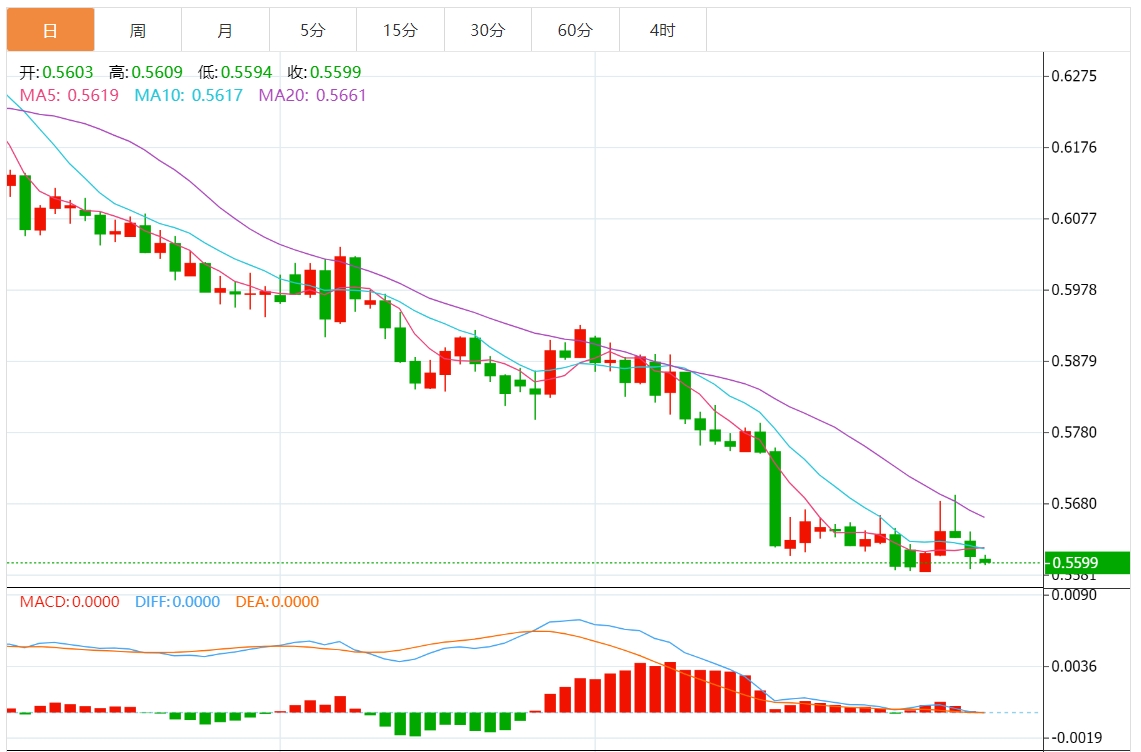Open the 30分 timeframe tab
The width and height of the screenshot is (1141, 752).
tap(488, 30)
